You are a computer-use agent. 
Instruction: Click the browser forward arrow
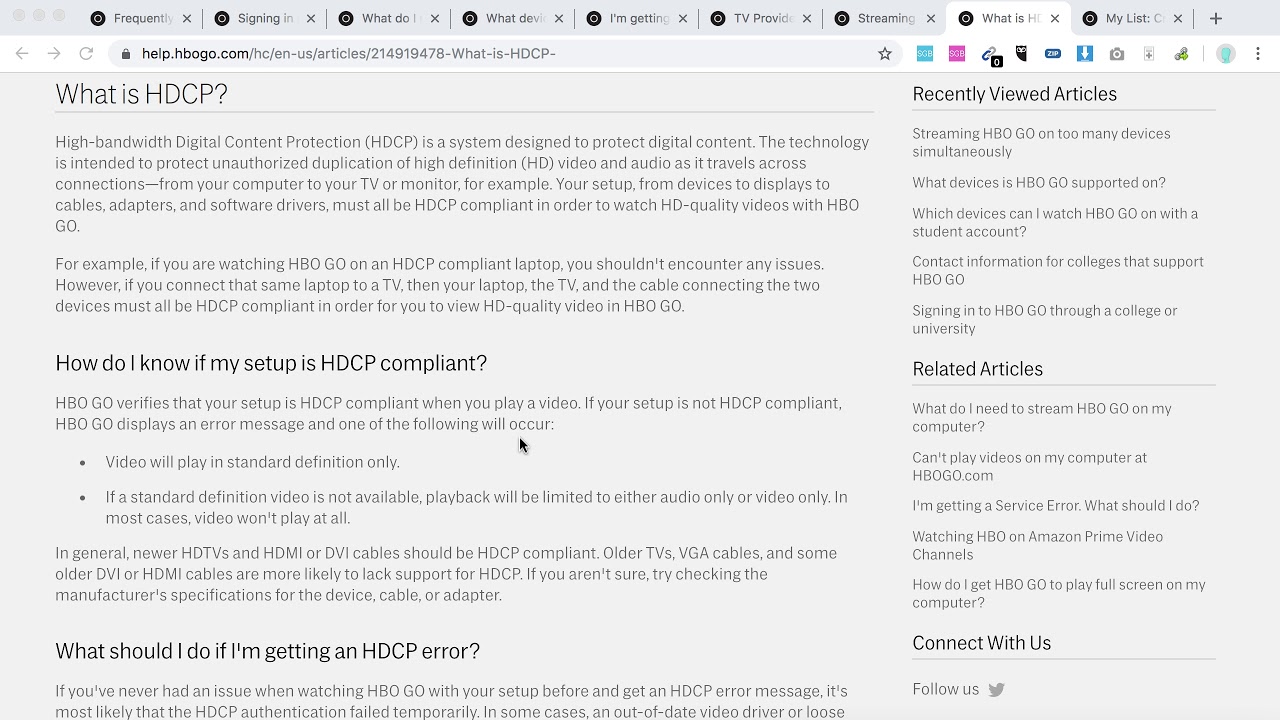pyautogui.click(x=54, y=54)
